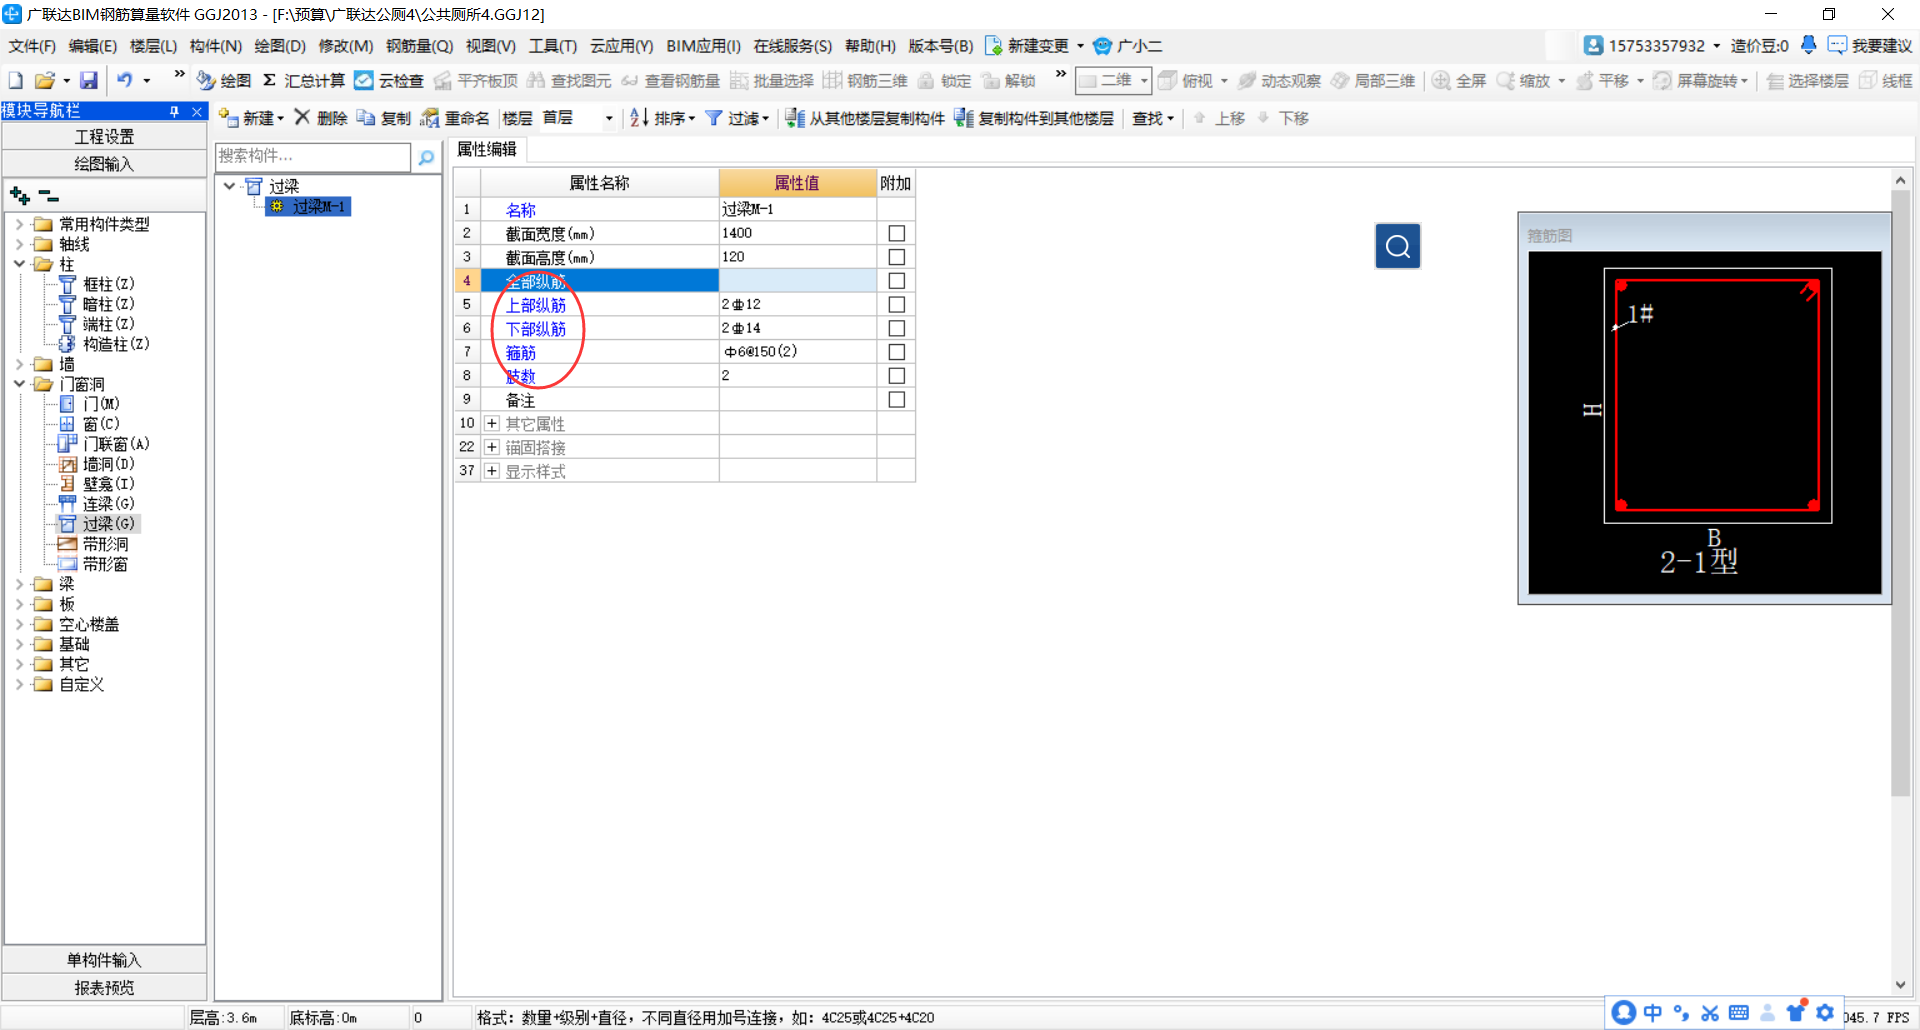Screen dimensions: 1920x1030
Task: Click the blue magnifier button in the property area
Action: 1398,246
